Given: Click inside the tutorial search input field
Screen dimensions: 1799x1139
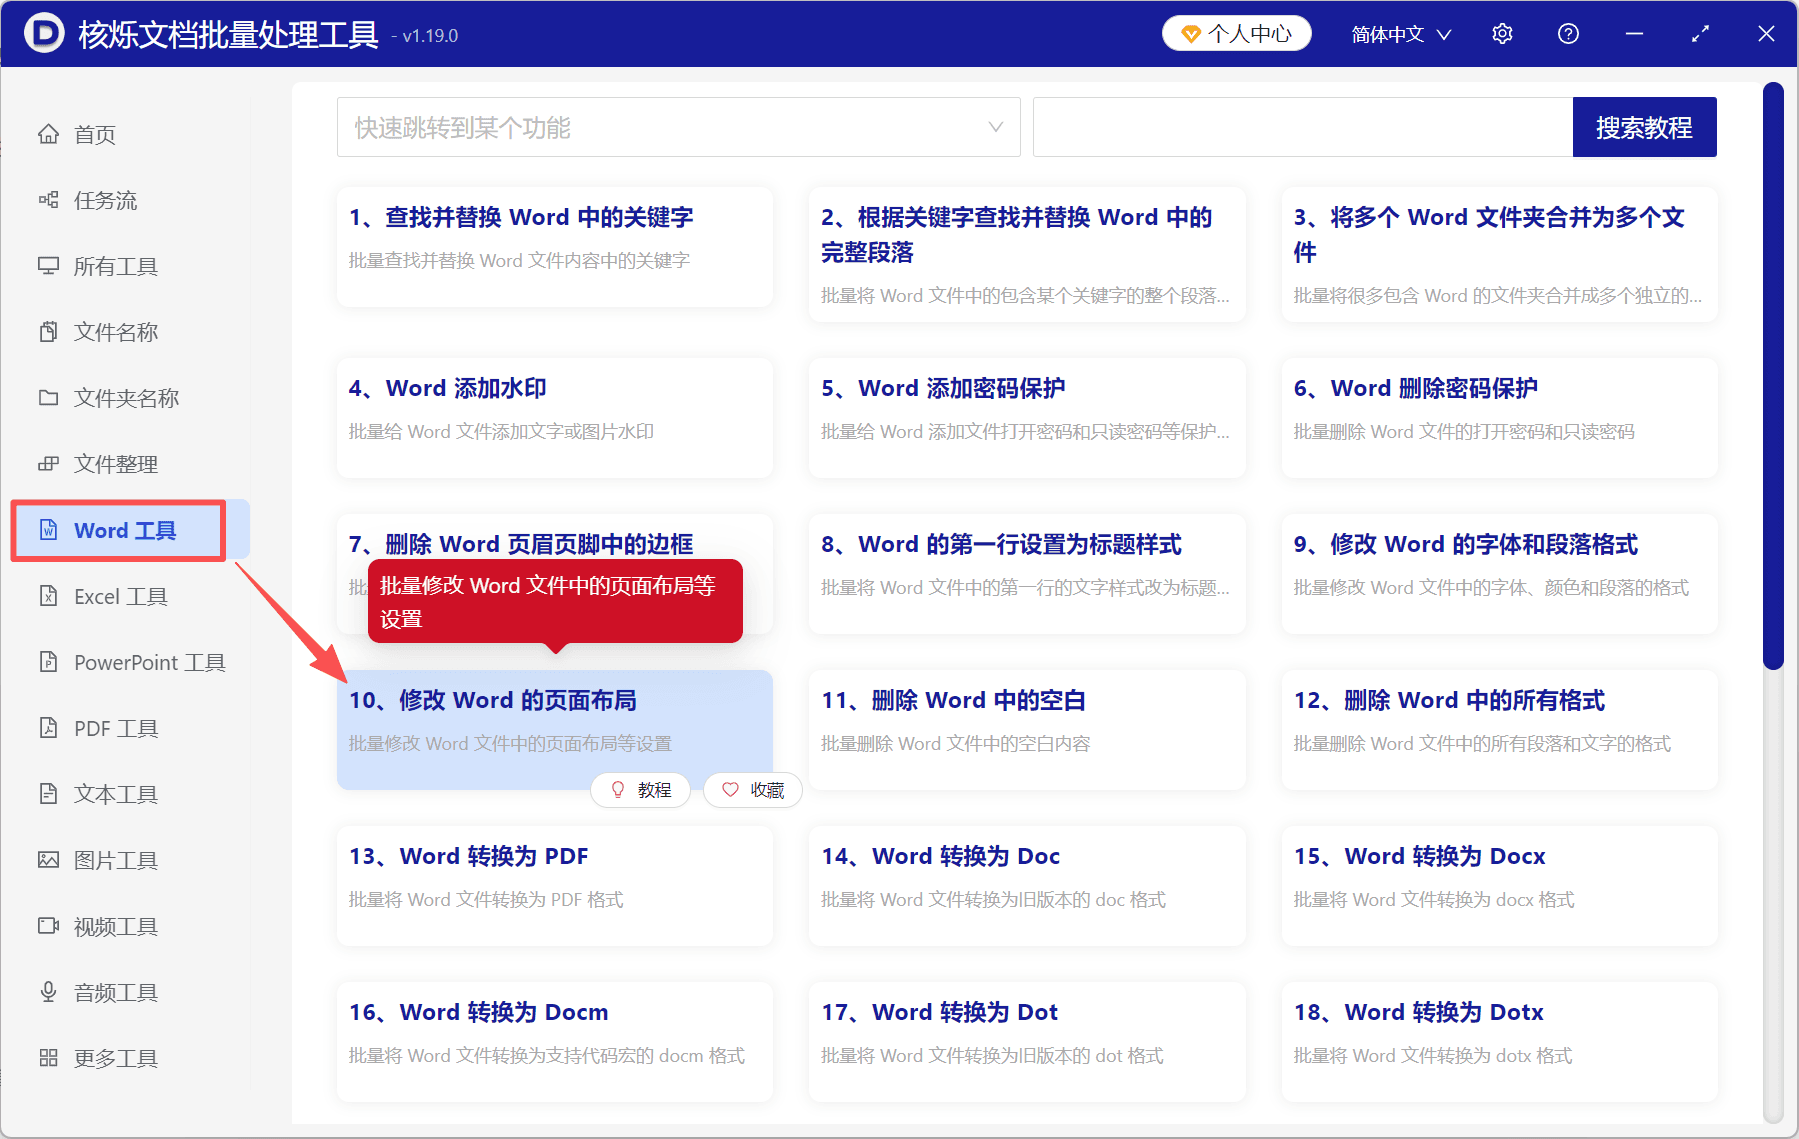Looking at the screenshot, I should (1300, 127).
